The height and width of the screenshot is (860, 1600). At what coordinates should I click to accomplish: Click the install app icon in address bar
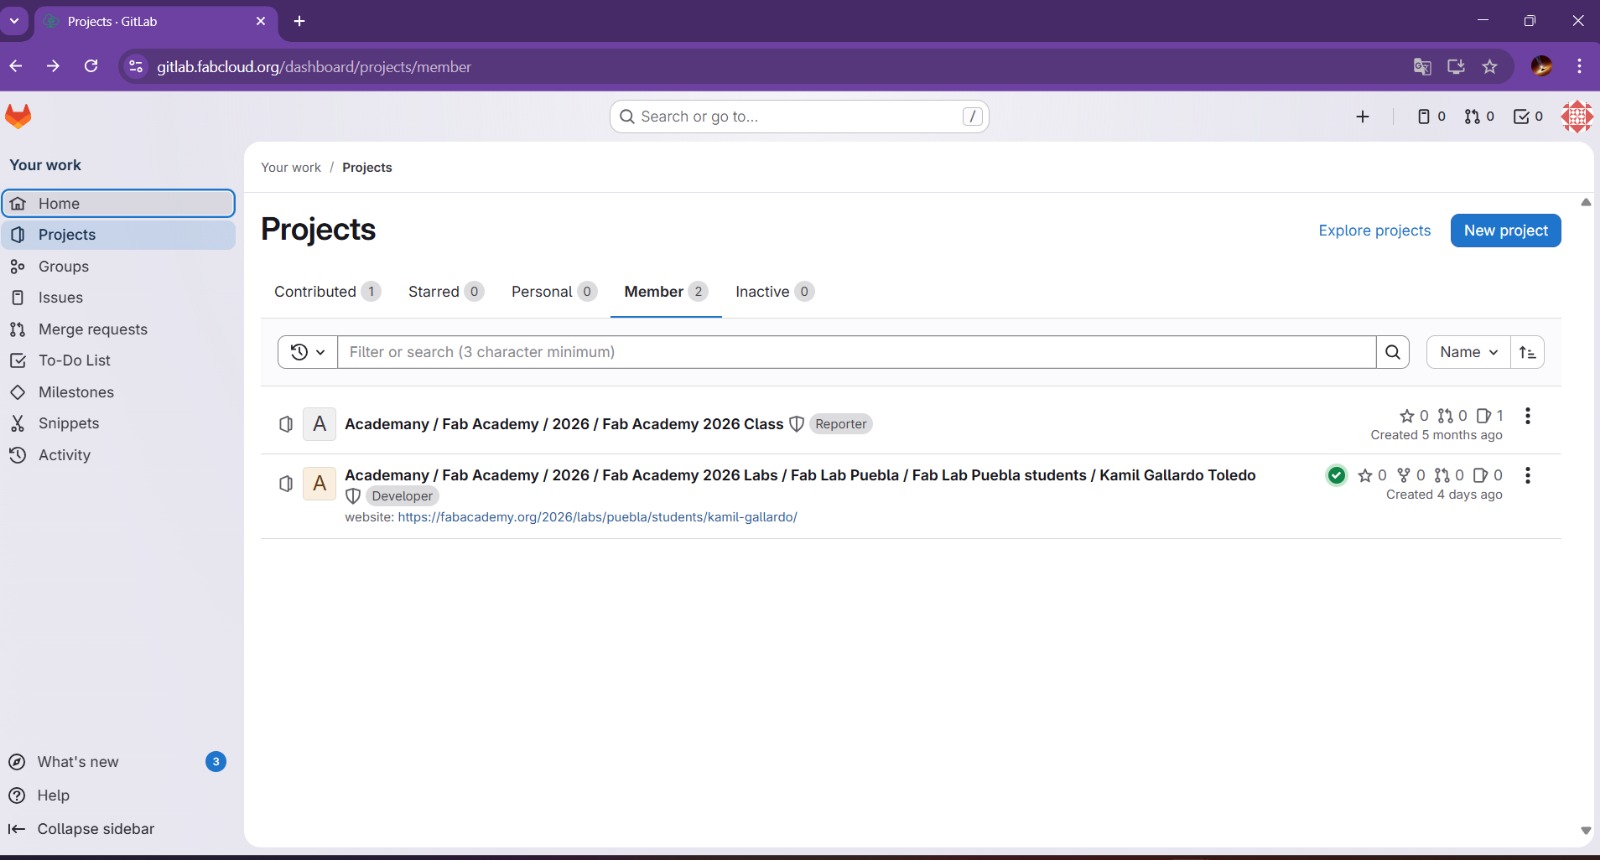tap(1456, 67)
